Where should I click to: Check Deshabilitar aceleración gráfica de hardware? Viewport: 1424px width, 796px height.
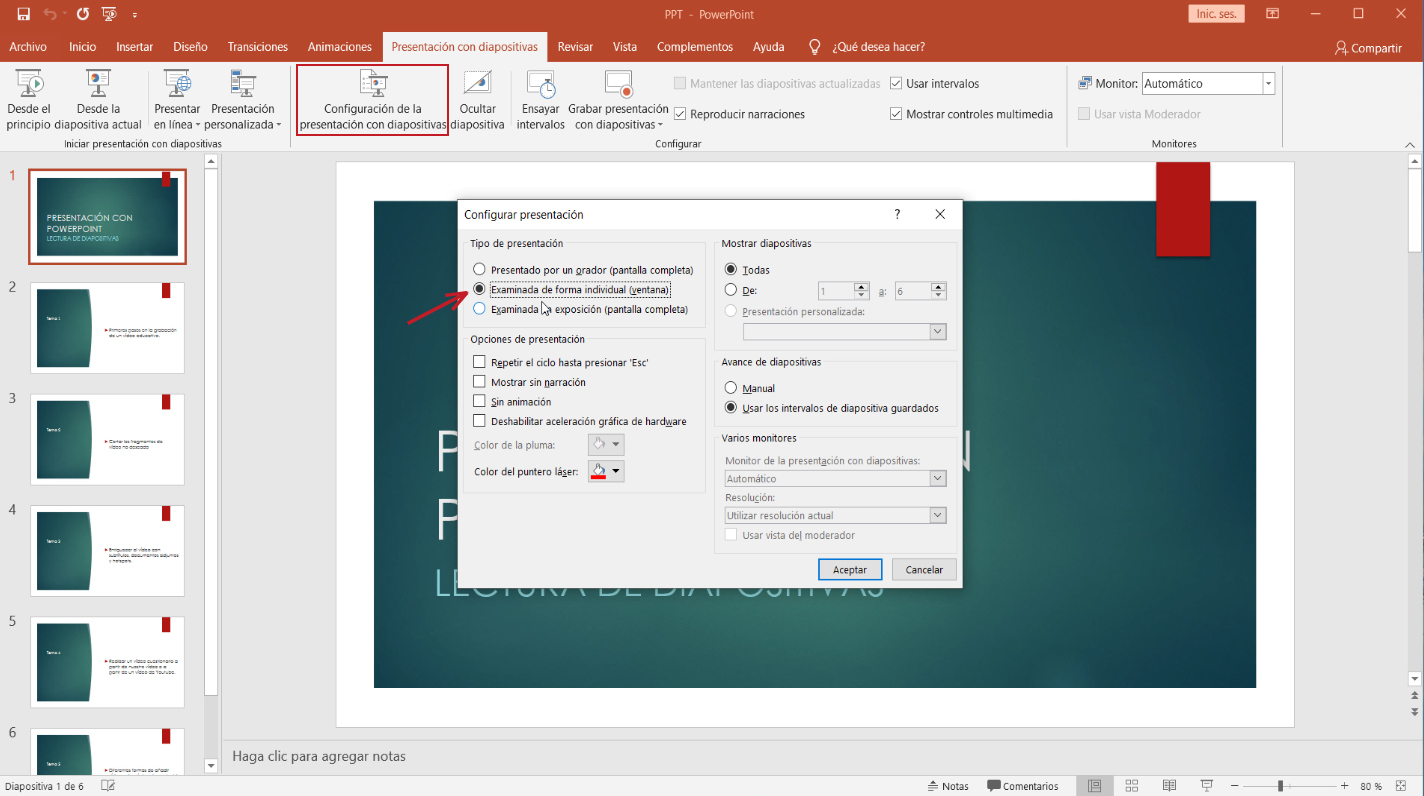[480, 421]
